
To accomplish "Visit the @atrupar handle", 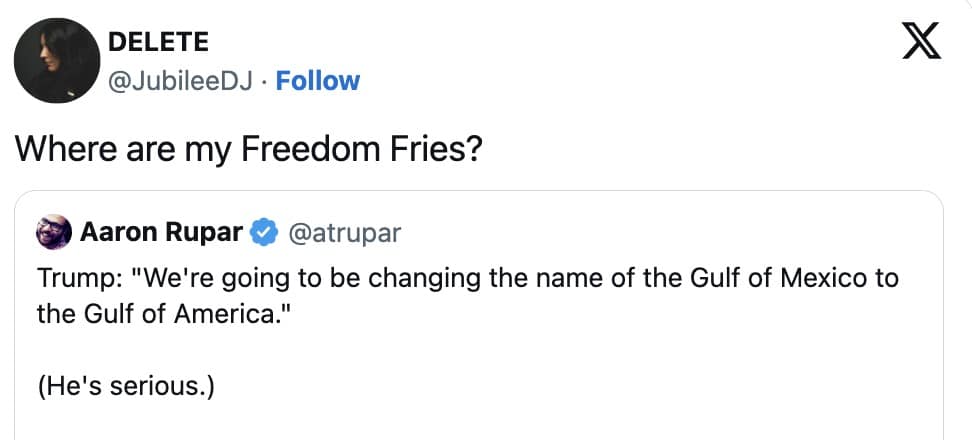I will click(344, 233).
